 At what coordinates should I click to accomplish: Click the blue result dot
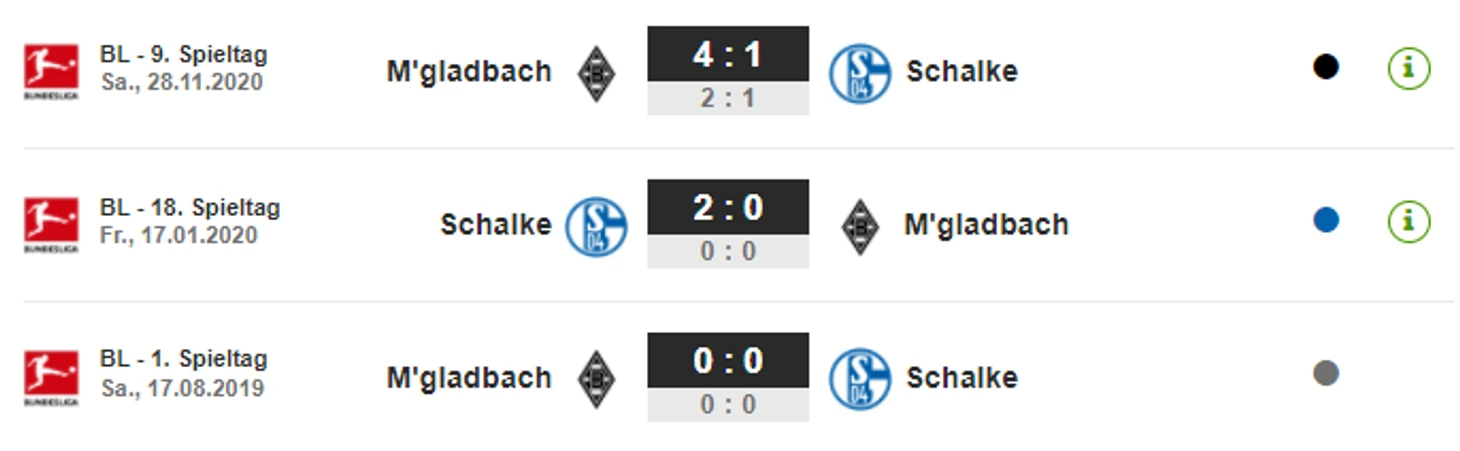pos(1325,220)
